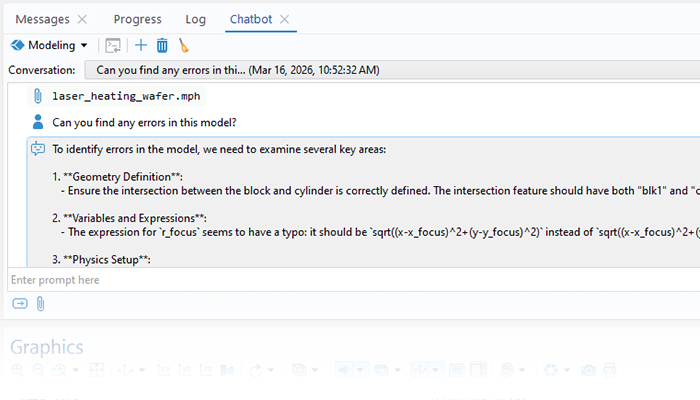Attach a file using bottom paperclip icon
700x400 pixels.
tap(40, 304)
